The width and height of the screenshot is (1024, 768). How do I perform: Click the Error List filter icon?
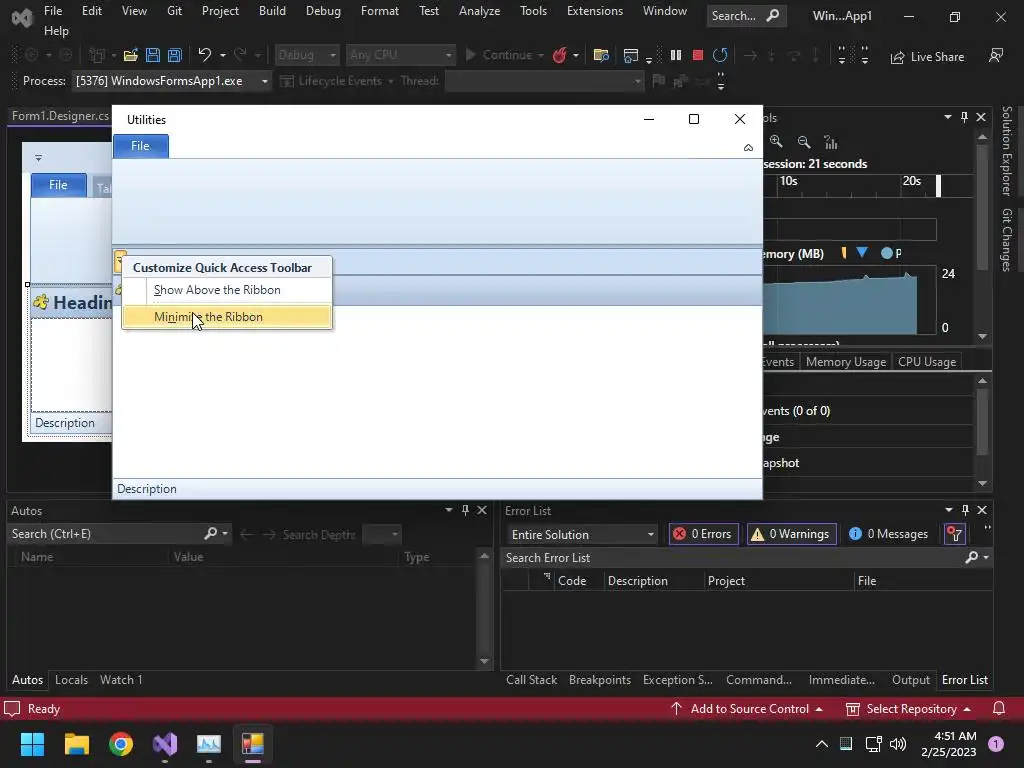click(955, 534)
